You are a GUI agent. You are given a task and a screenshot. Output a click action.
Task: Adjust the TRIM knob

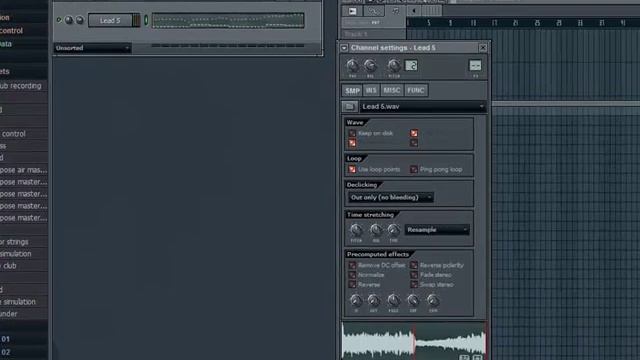pos(433,301)
